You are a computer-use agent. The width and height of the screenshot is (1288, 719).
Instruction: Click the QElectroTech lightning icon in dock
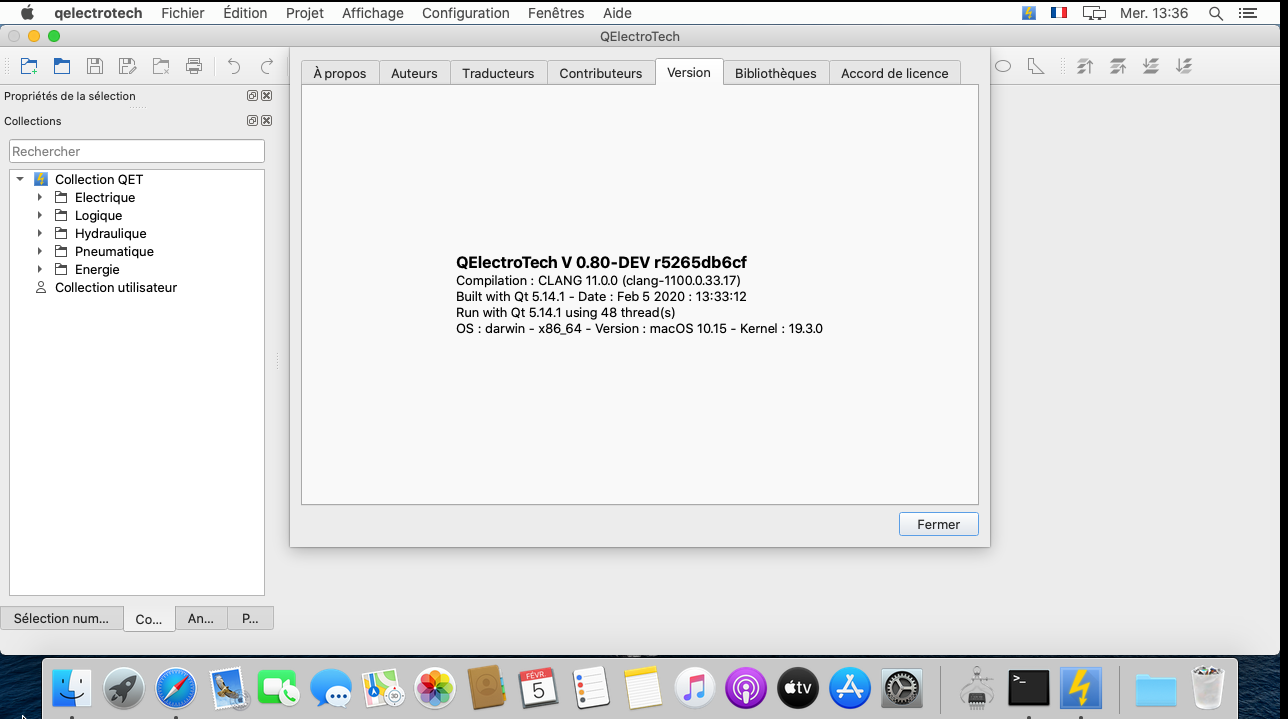pos(1080,688)
